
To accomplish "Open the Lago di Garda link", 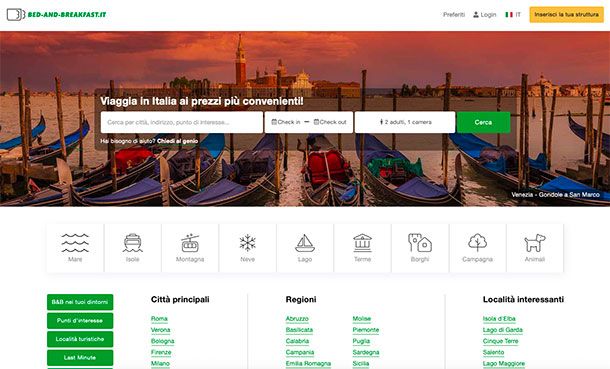I will pyautogui.click(x=503, y=330).
